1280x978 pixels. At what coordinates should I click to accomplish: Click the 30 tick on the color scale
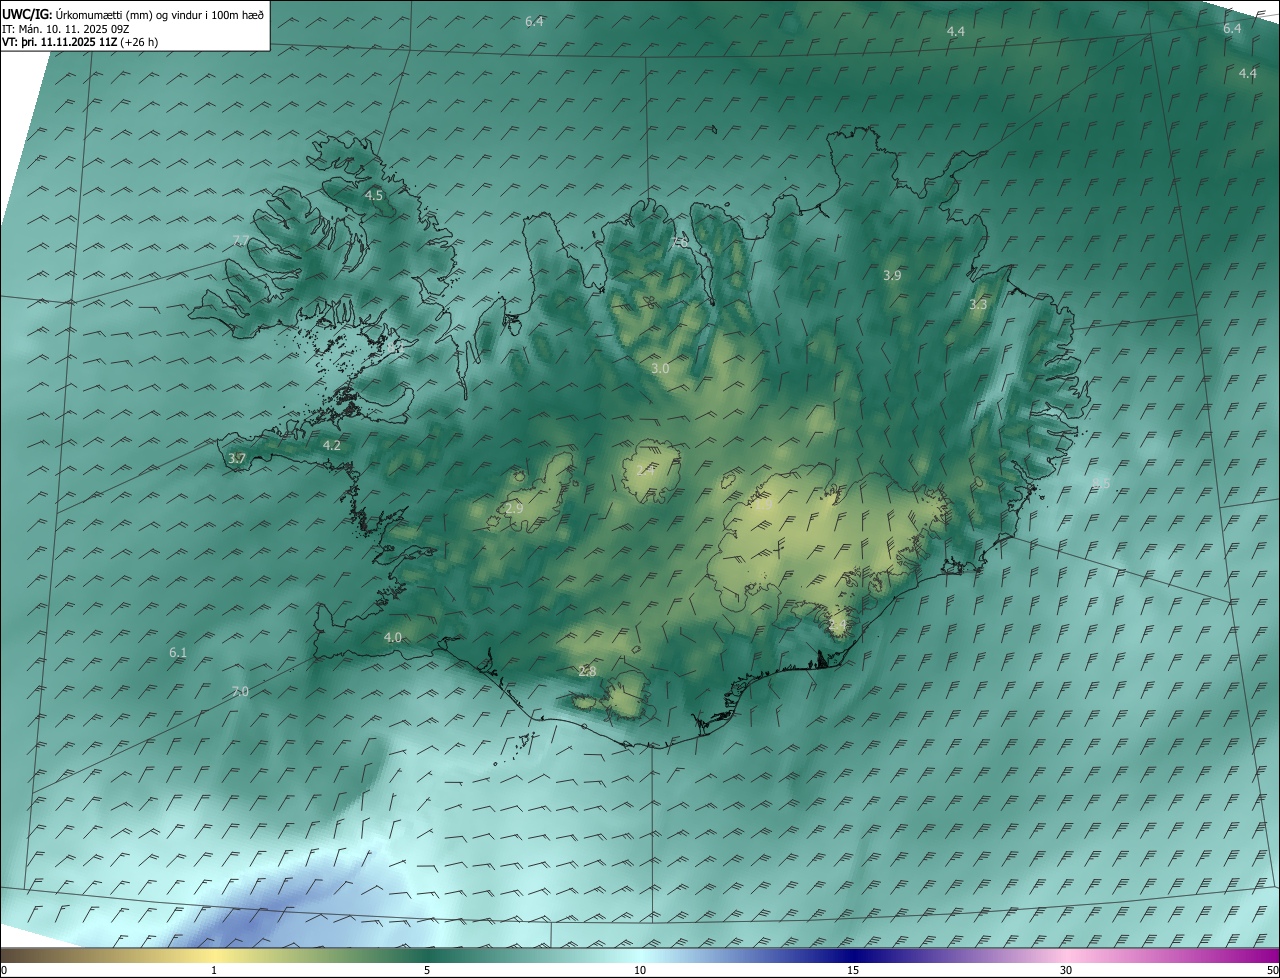click(x=1066, y=970)
